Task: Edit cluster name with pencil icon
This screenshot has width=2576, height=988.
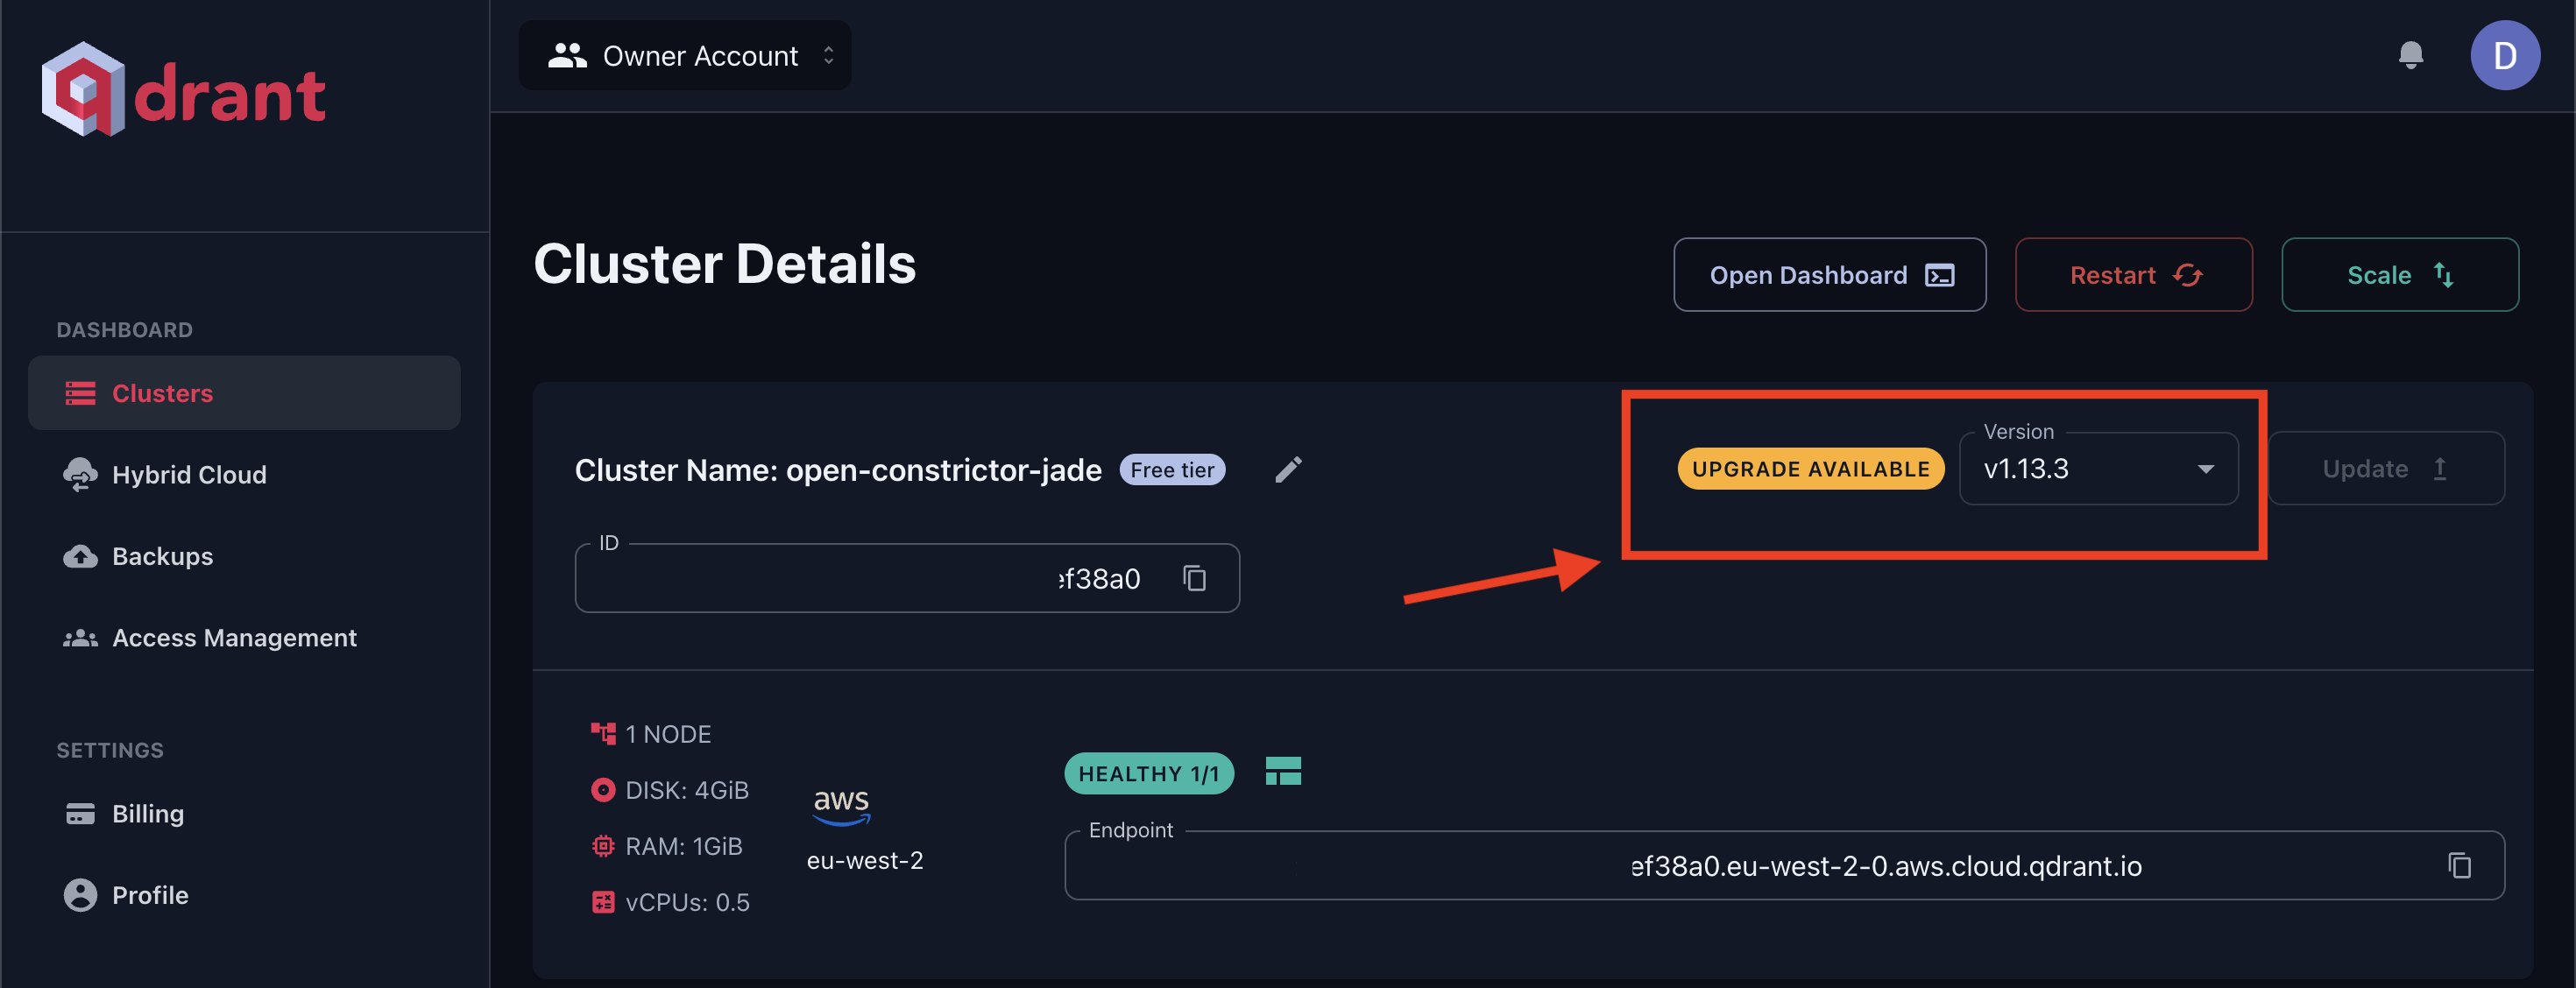Action: click(x=1288, y=470)
